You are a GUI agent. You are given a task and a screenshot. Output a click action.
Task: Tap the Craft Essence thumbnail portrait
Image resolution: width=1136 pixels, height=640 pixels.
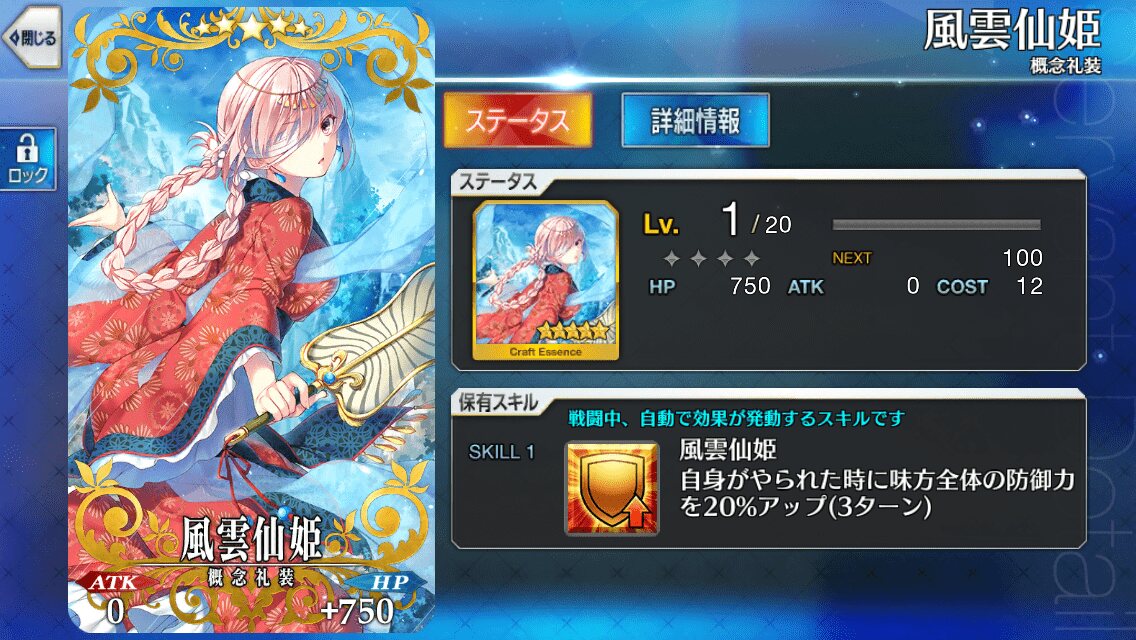pyautogui.click(x=546, y=280)
